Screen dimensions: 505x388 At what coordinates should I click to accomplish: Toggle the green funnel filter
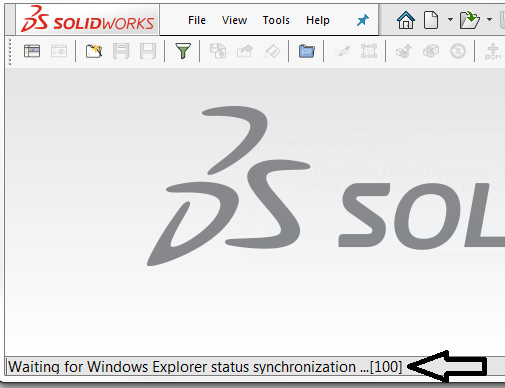(x=183, y=51)
